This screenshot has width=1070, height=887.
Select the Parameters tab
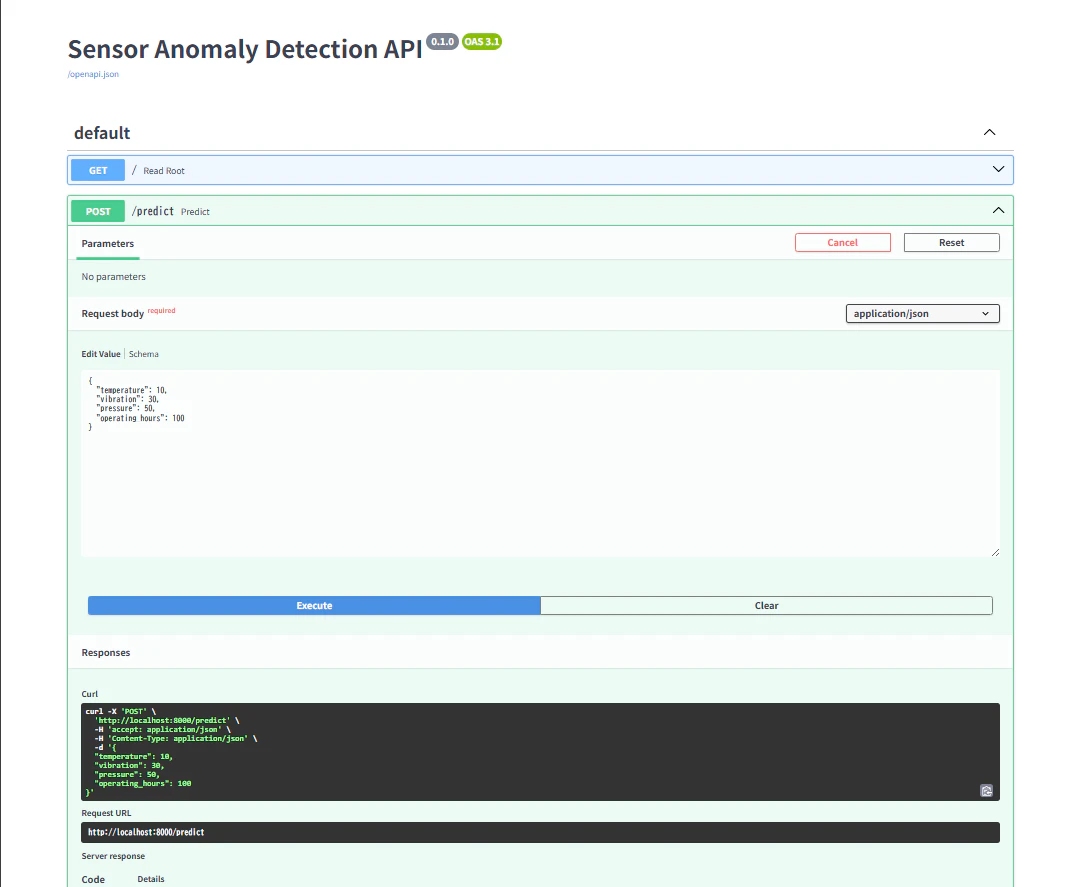[x=108, y=244]
